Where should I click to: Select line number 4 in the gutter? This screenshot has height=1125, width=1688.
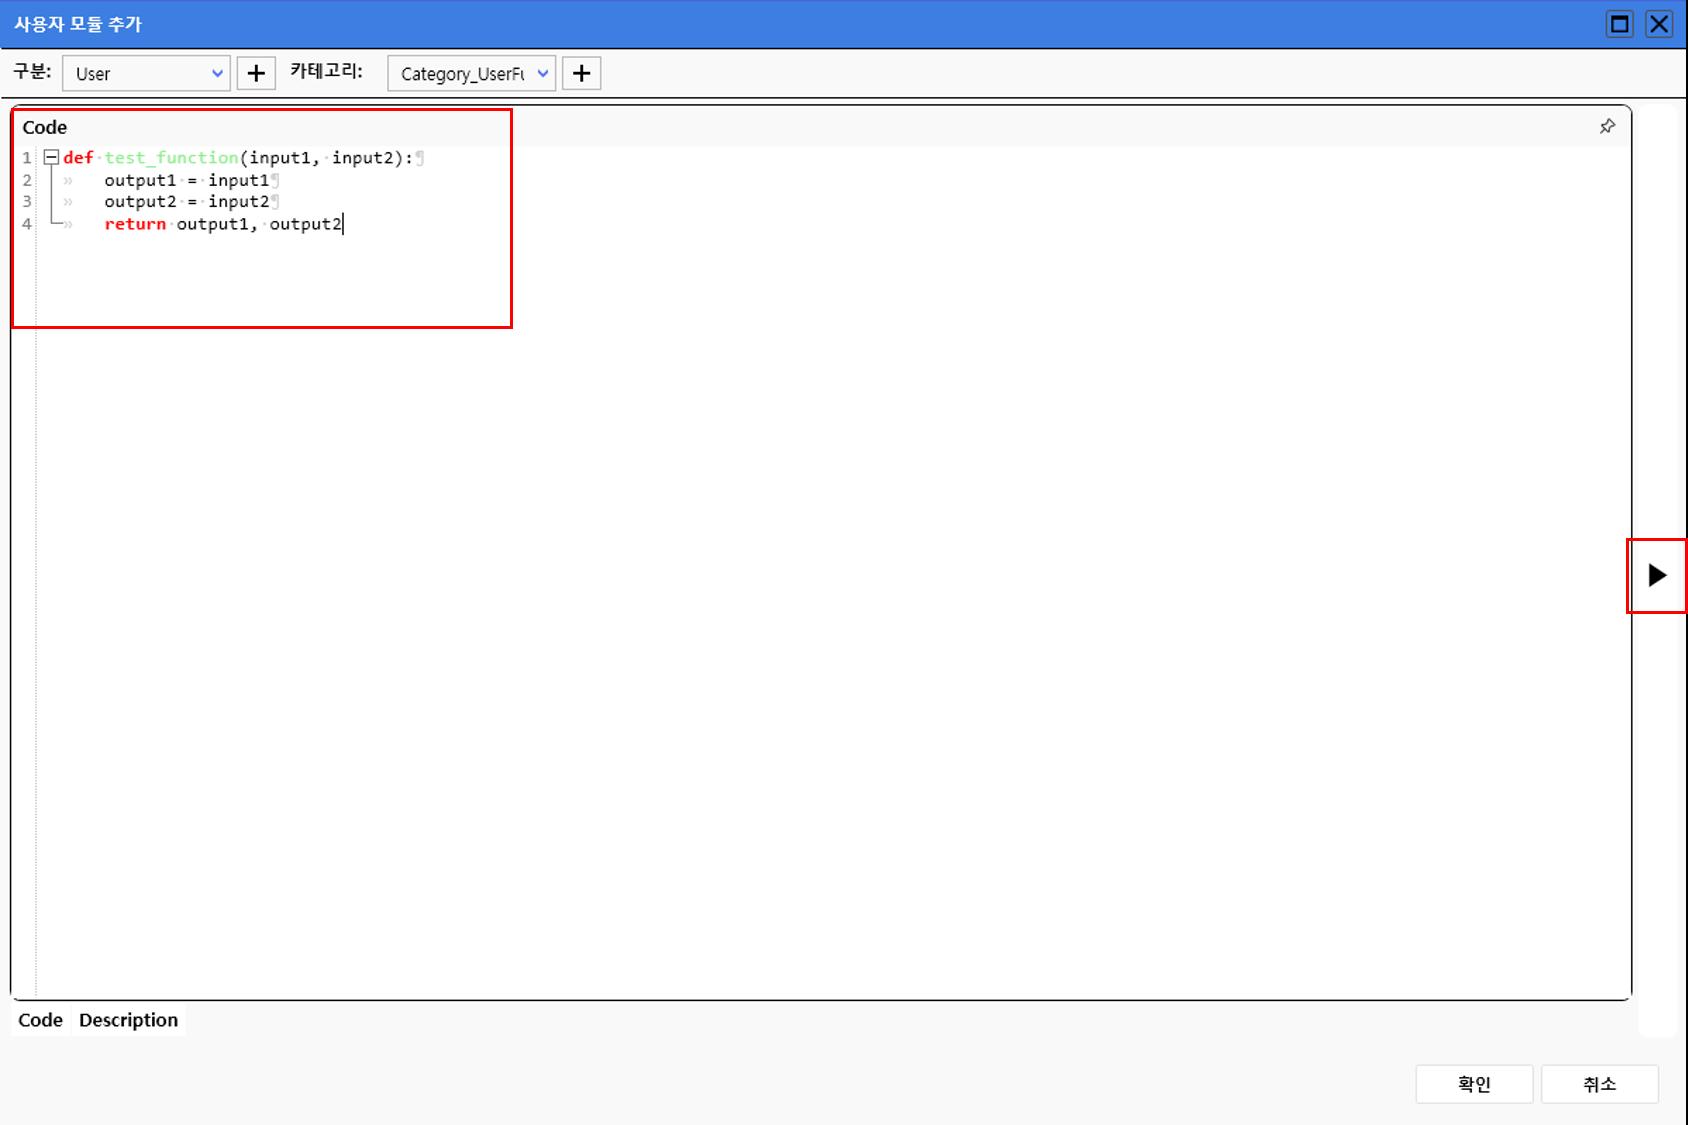[x=27, y=224]
